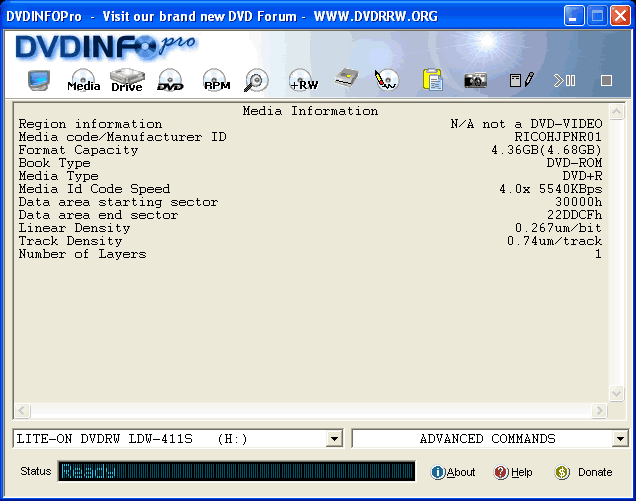Click the computer monitor system icon

click(39, 80)
